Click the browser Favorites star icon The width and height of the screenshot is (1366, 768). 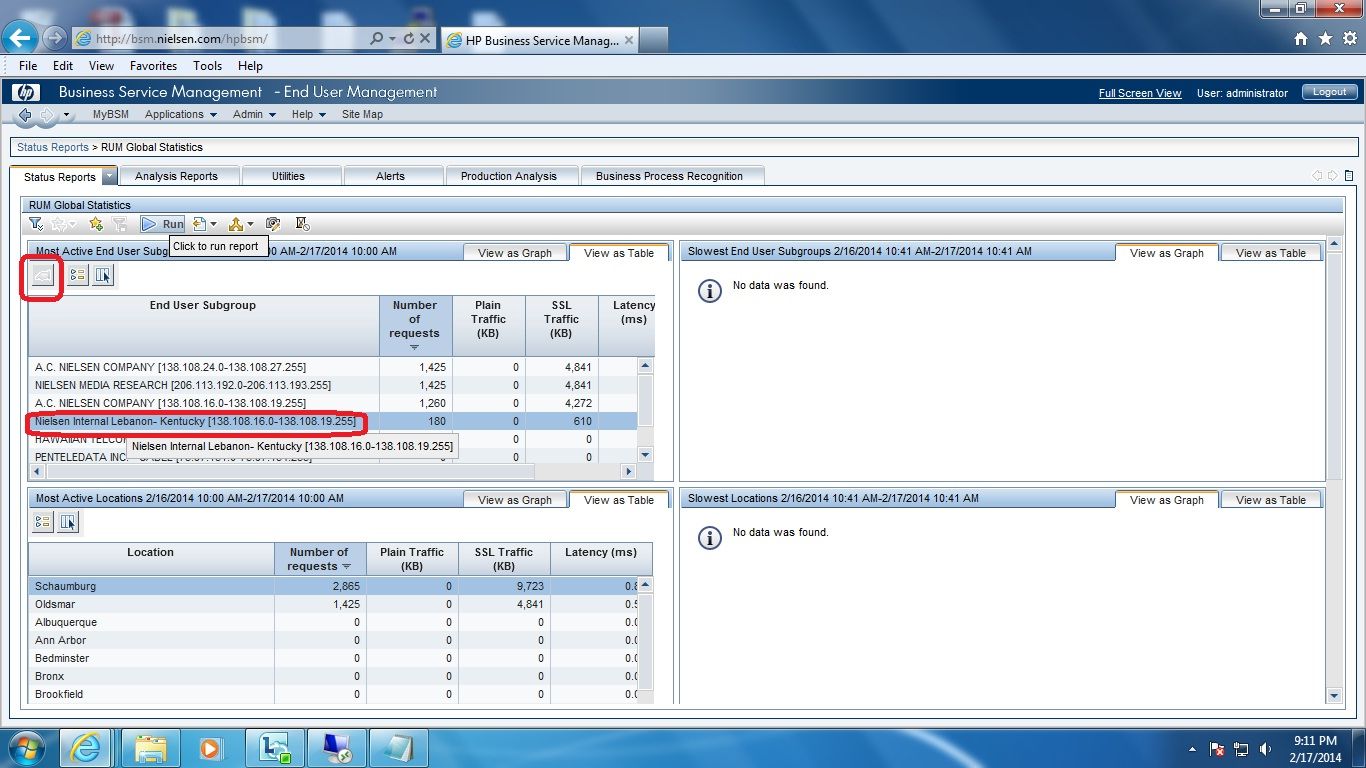point(1325,39)
